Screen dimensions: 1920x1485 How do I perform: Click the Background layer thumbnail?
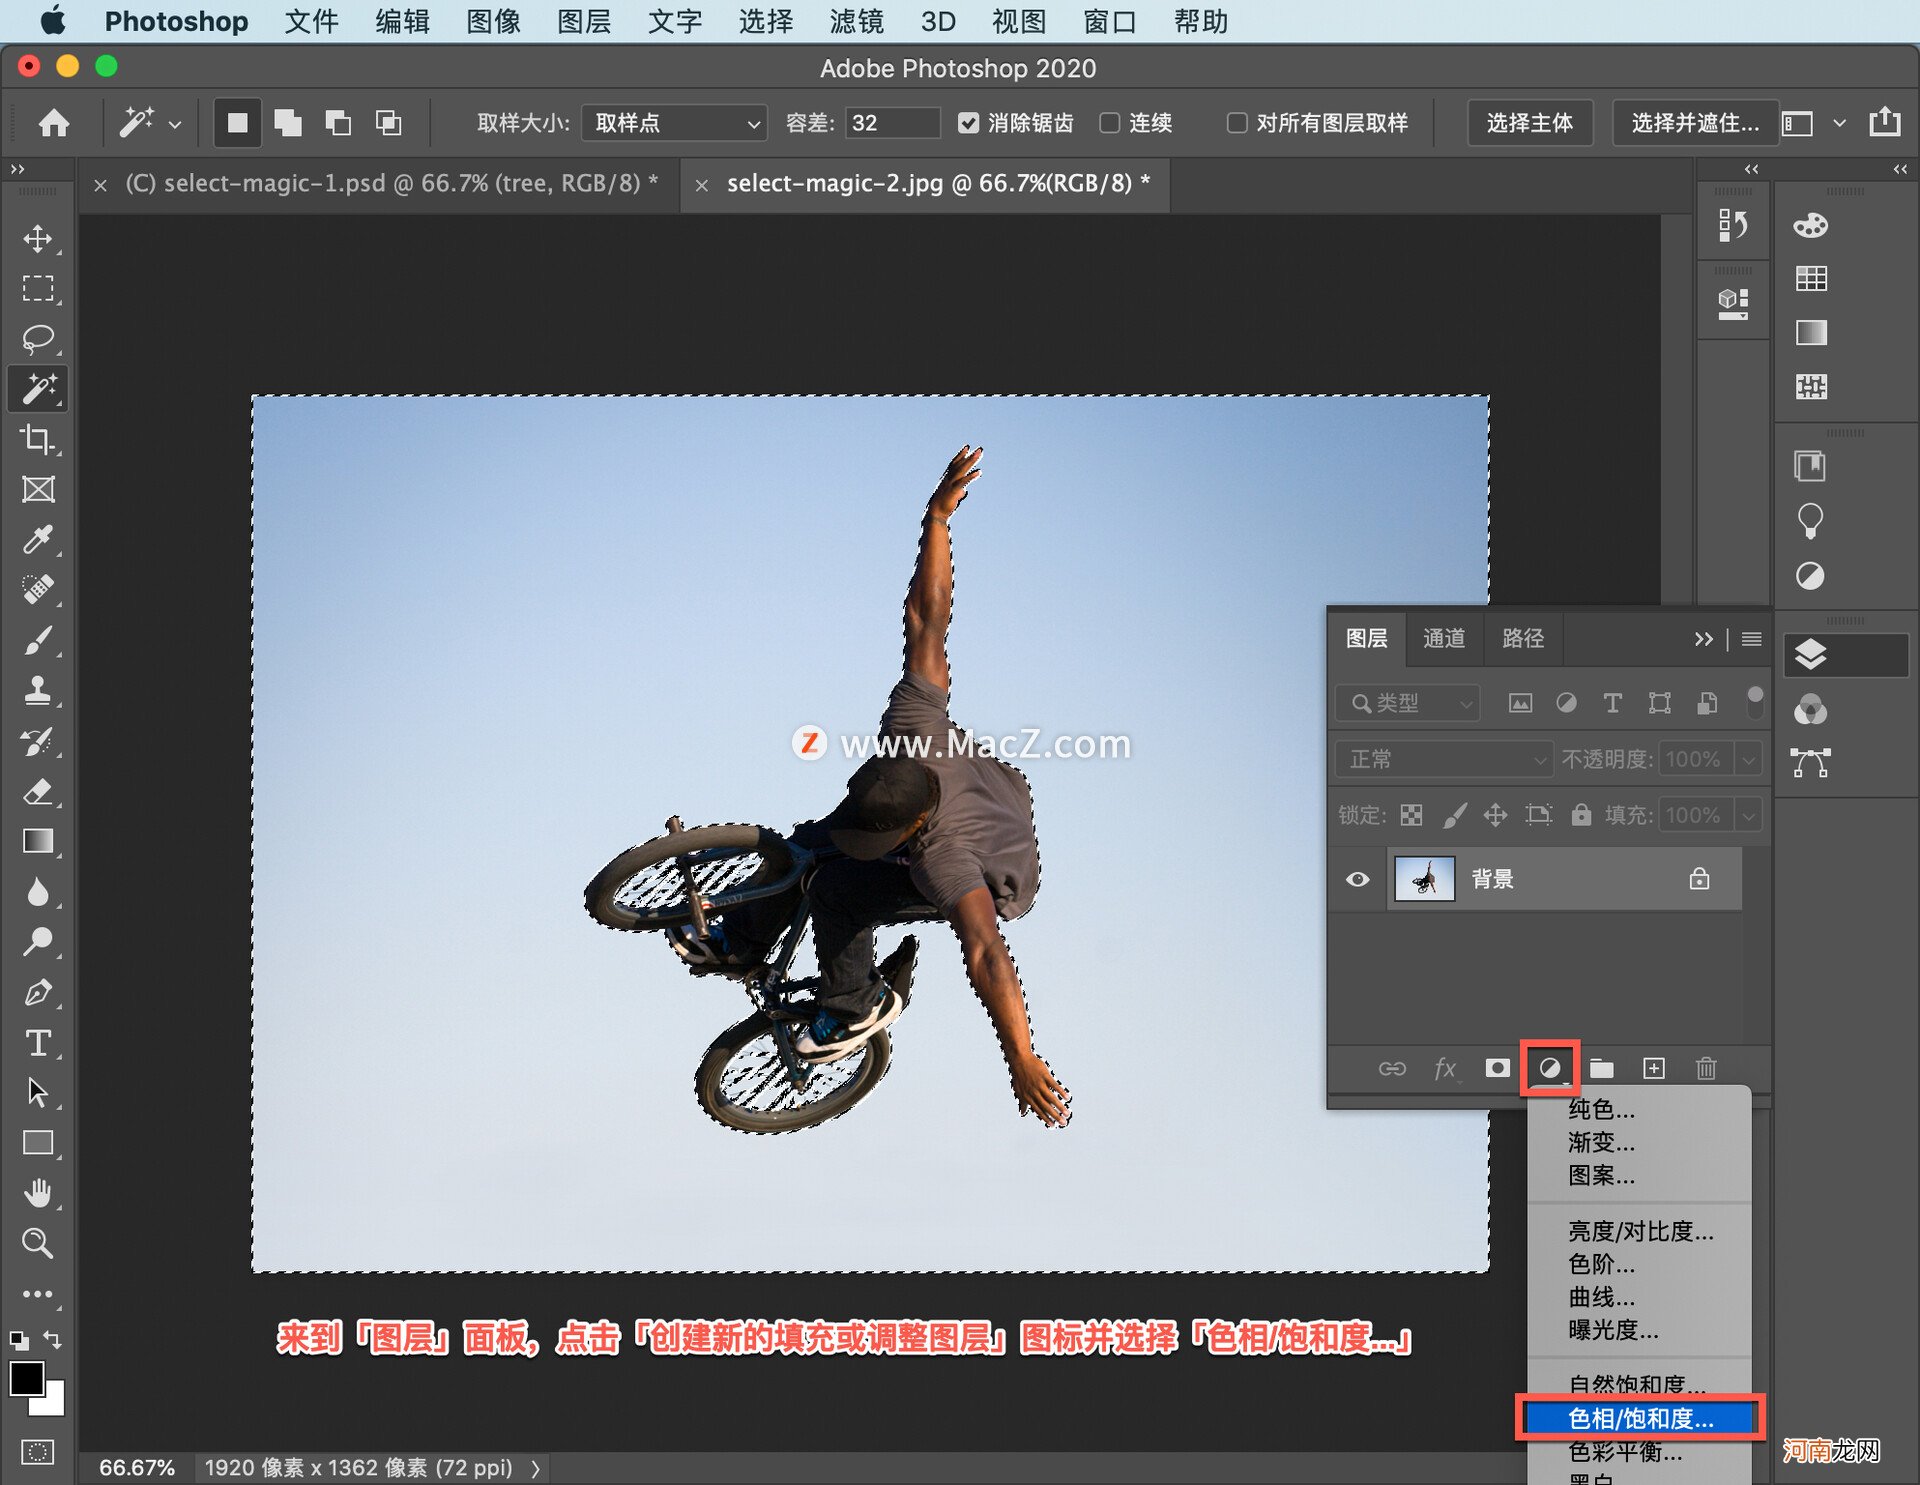[x=1418, y=877]
